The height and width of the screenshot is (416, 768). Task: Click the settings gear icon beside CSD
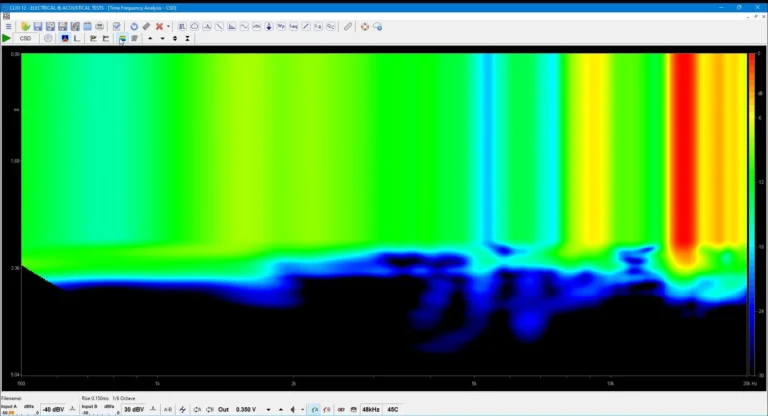click(x=48, y=39)
